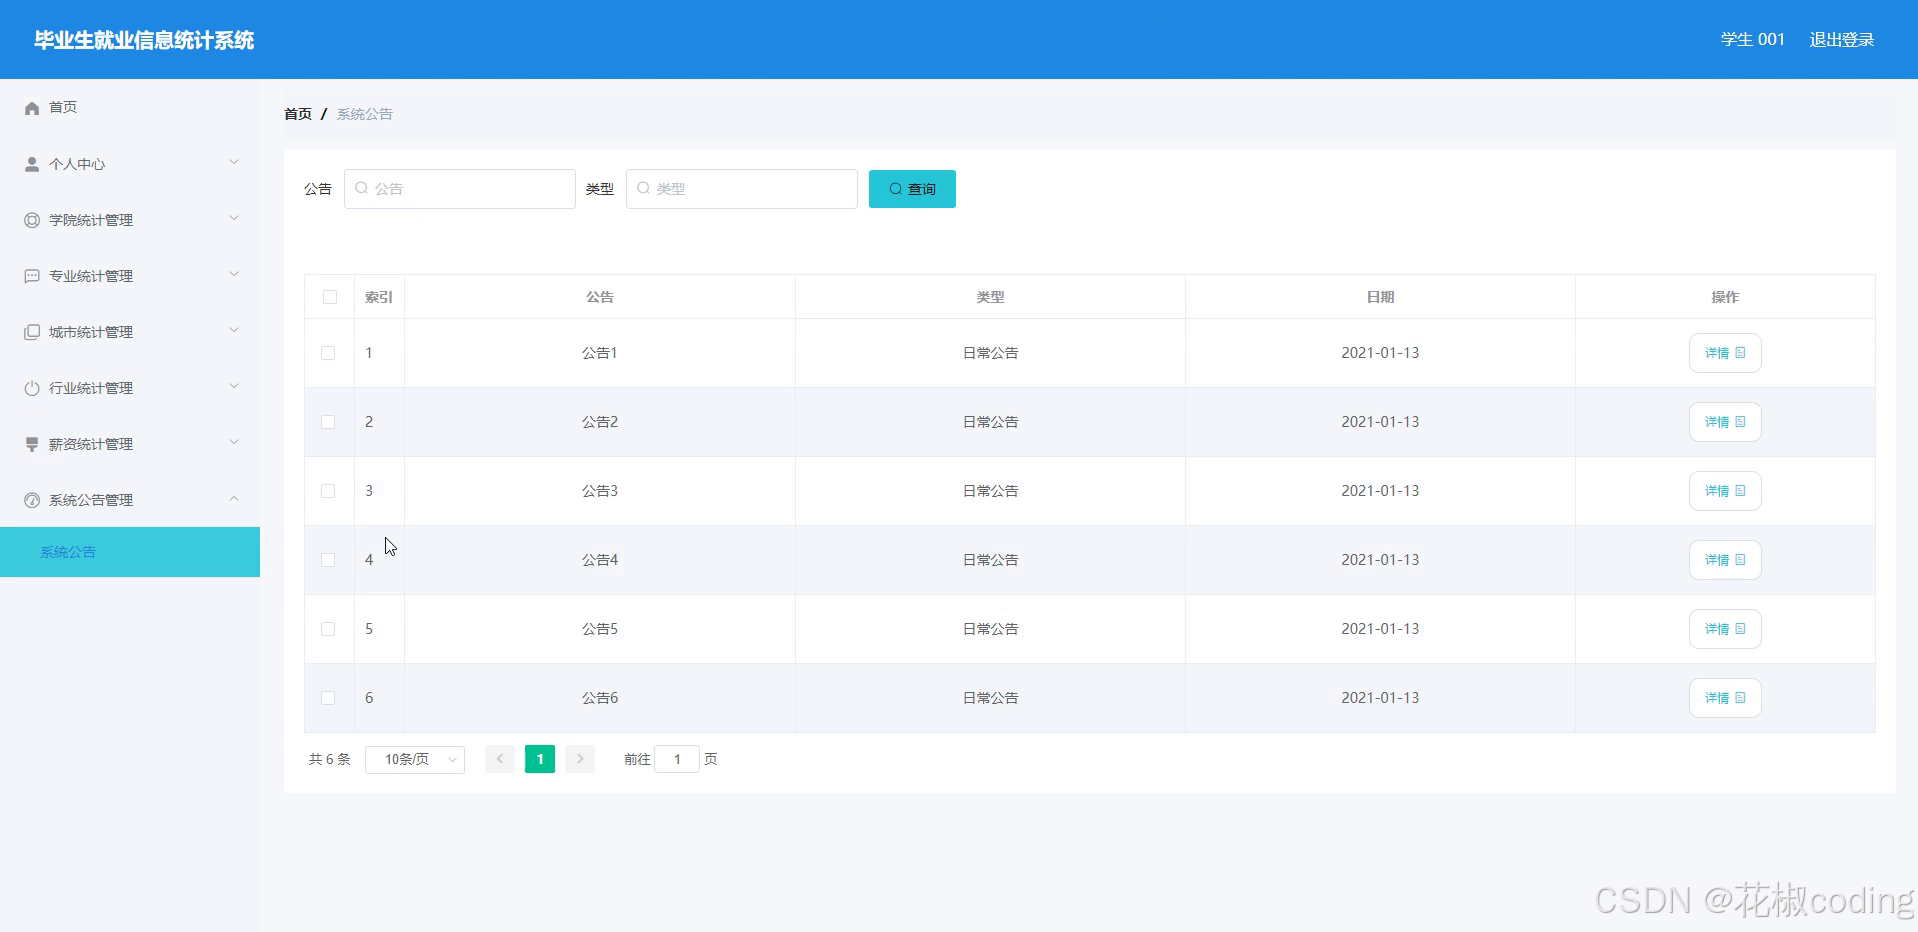The image size is (1918, 932).
Task: Check the checkbox for row 公告5
Action: click(x=328, y=629)
